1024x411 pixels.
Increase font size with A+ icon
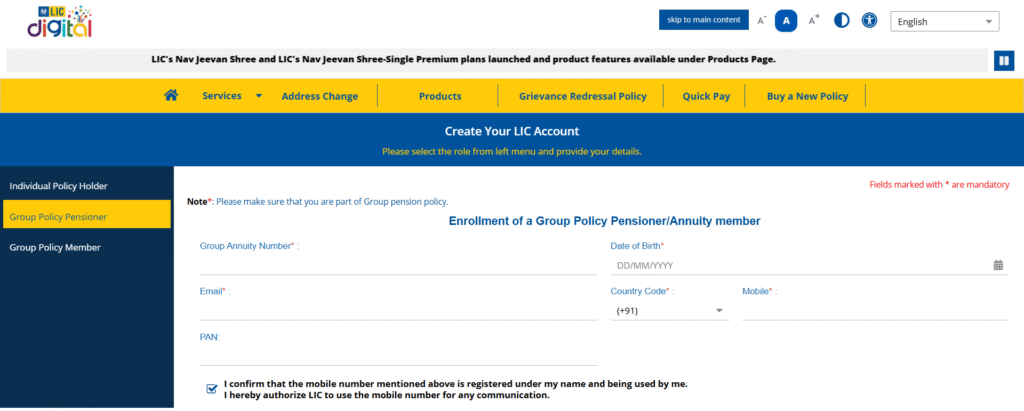[x=814, y=20]
